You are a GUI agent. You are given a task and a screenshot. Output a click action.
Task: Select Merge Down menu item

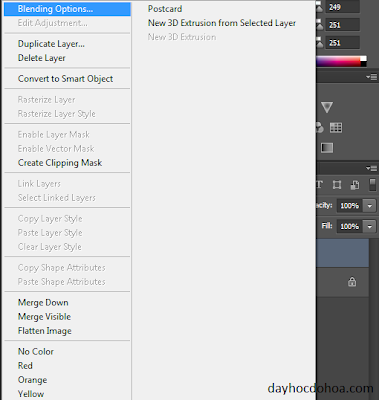43,302
